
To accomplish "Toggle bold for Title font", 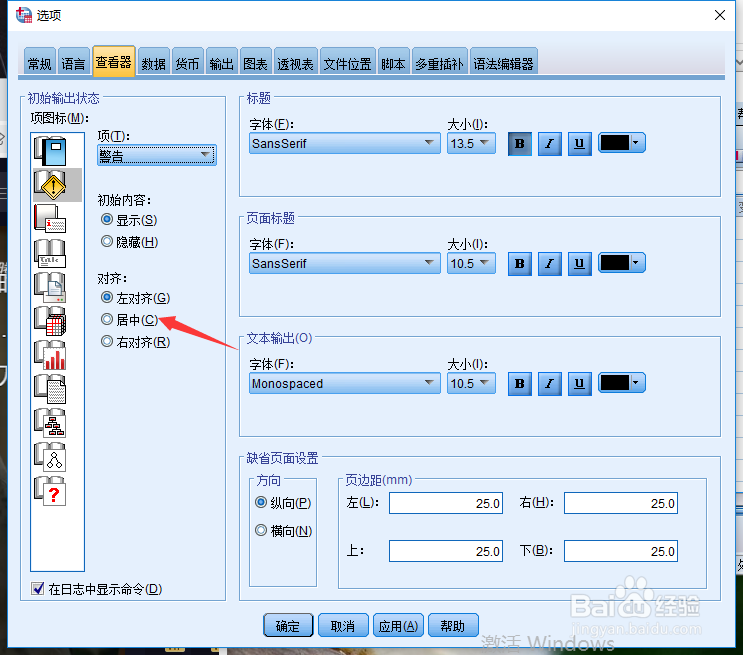I will pyautogui.click(x=520, y=144).
